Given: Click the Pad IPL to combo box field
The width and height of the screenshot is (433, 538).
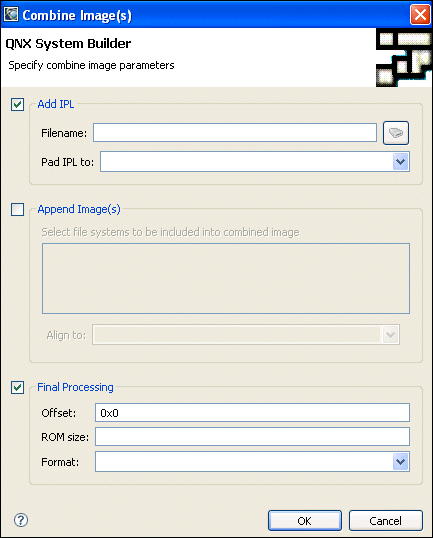Looking at the screenshot, I should [x=255, y=162].
